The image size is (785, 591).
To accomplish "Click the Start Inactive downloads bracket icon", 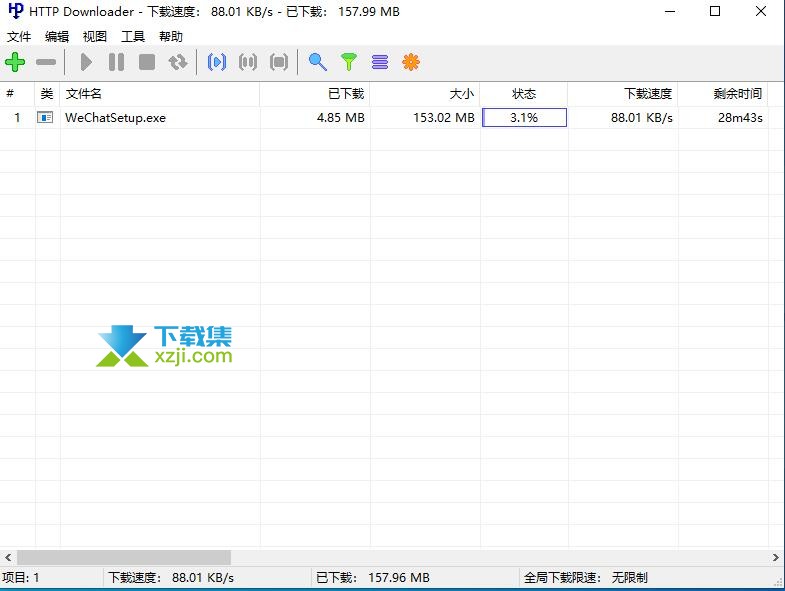I will pyautogui.click(x=217, y=62).
